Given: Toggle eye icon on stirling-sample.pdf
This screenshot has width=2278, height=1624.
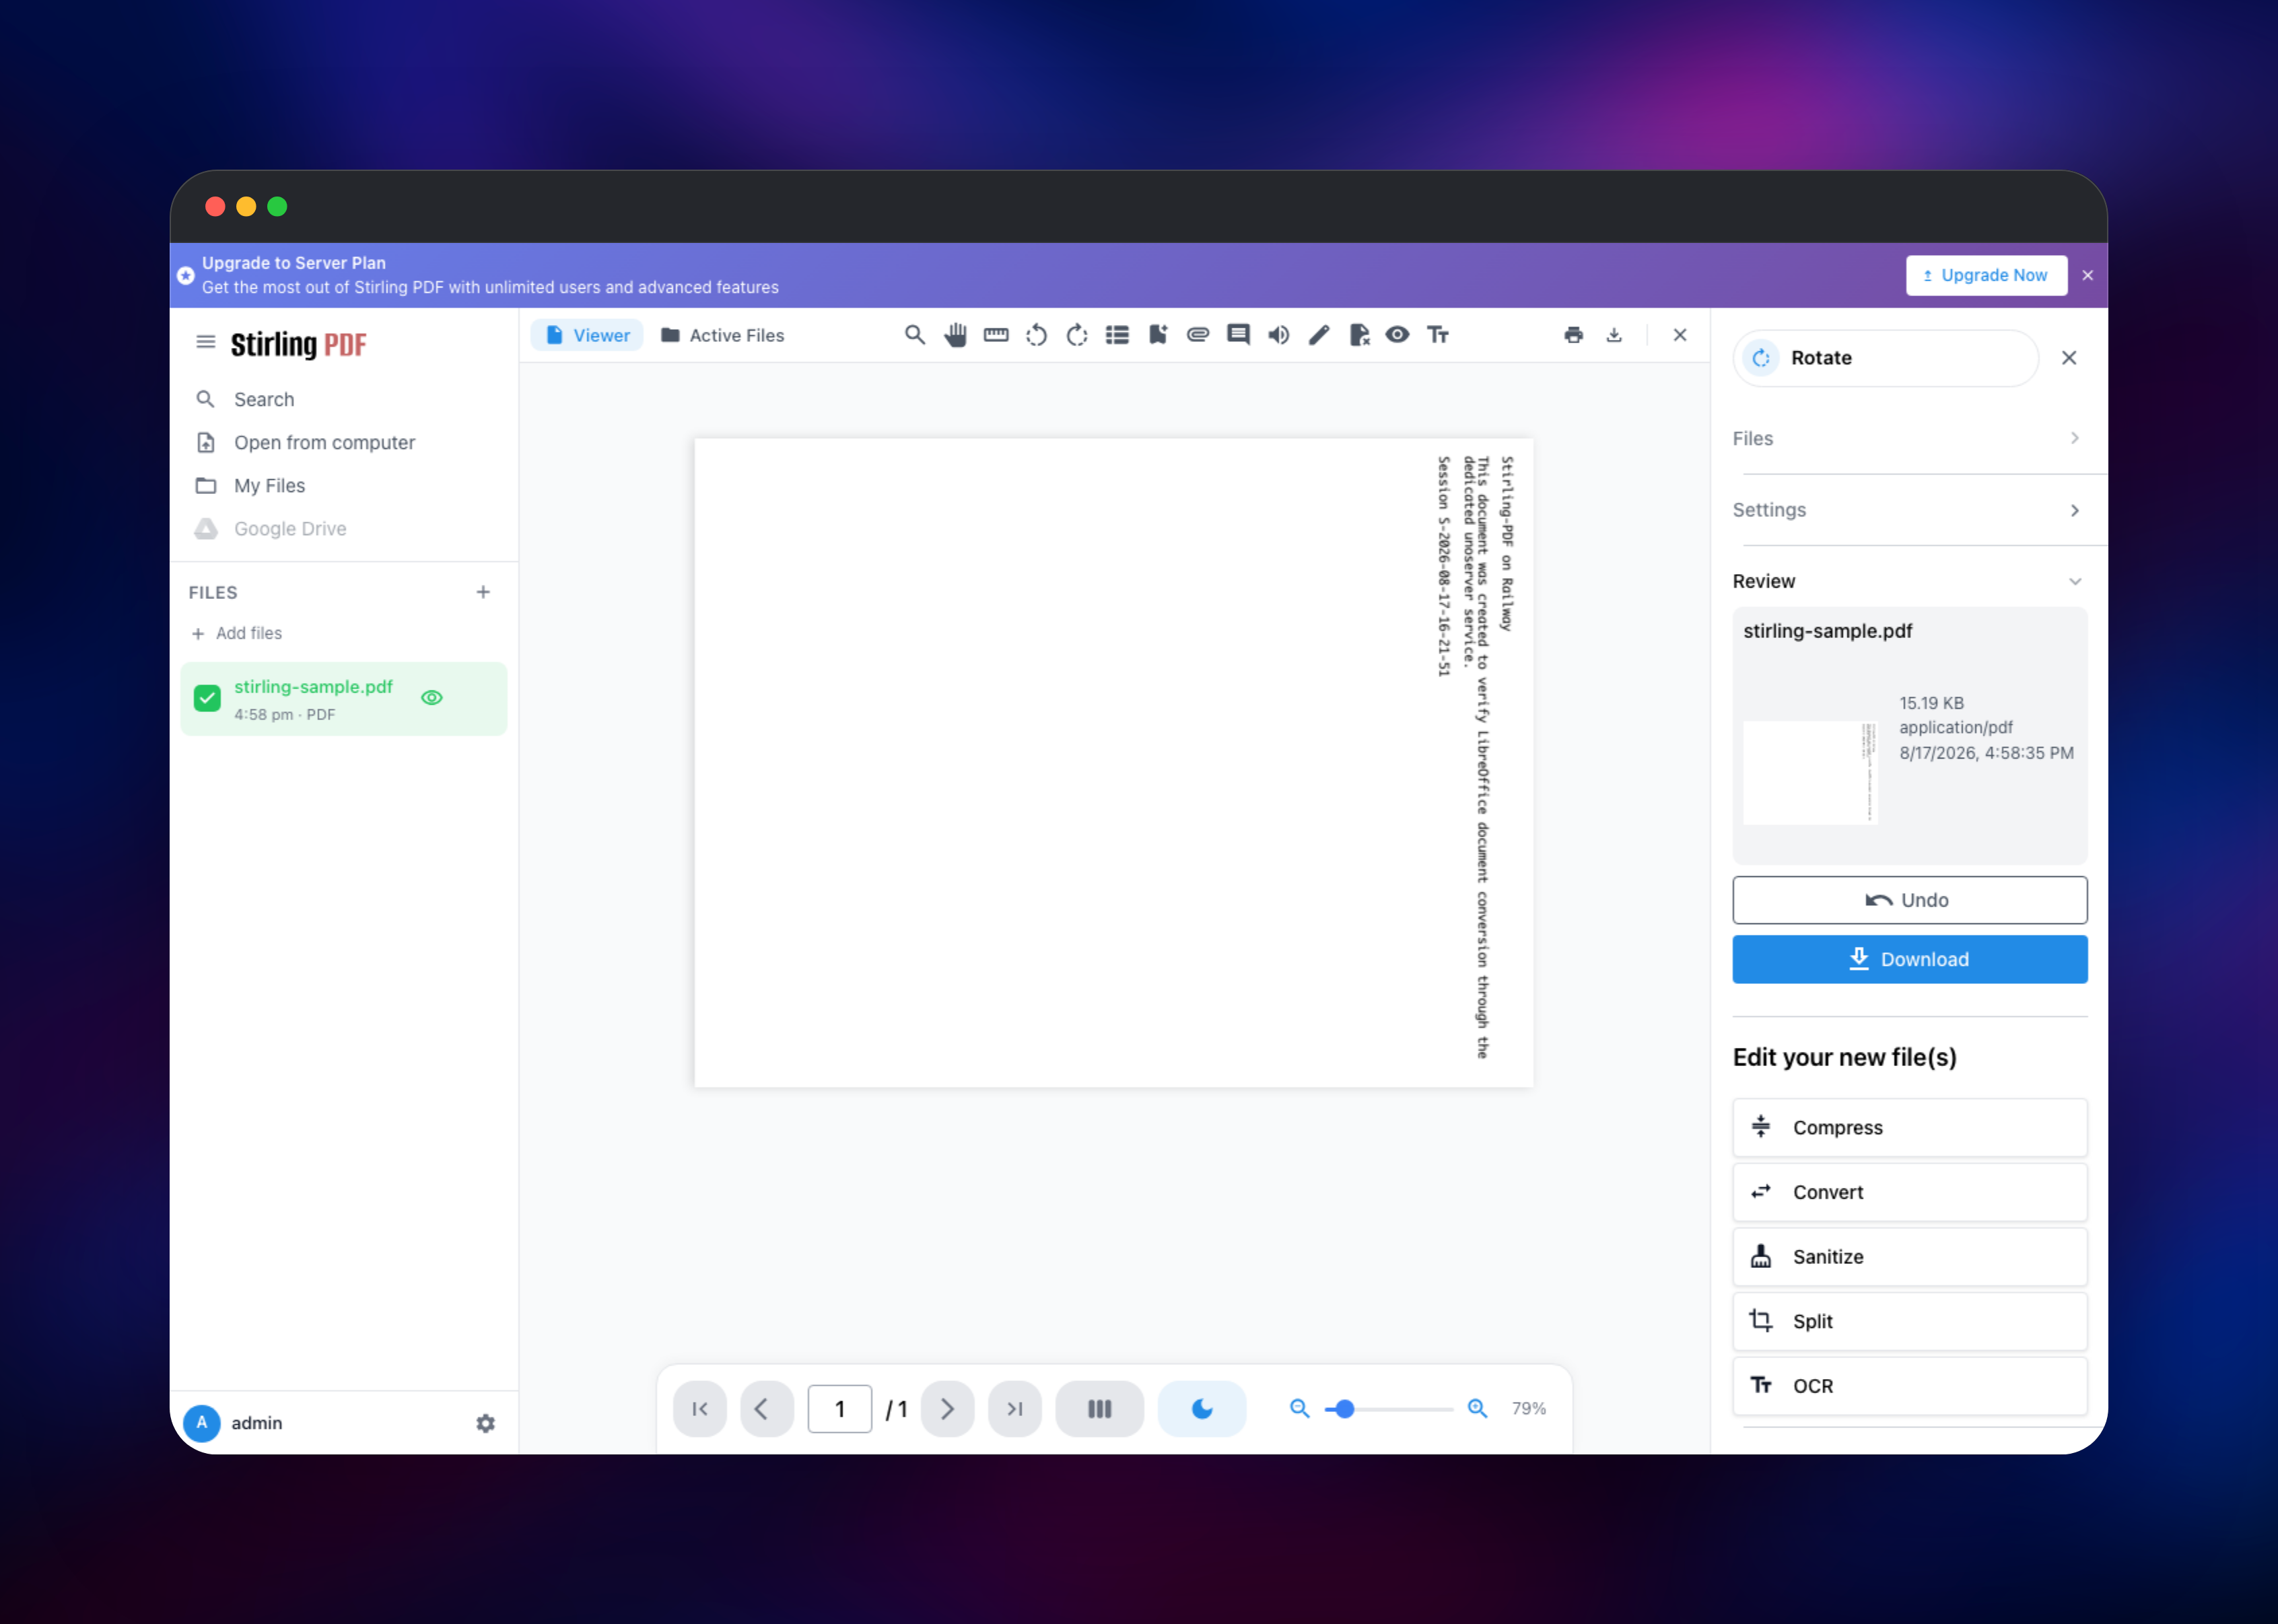Looking at the screenshot, I should [x=432, y=698].
